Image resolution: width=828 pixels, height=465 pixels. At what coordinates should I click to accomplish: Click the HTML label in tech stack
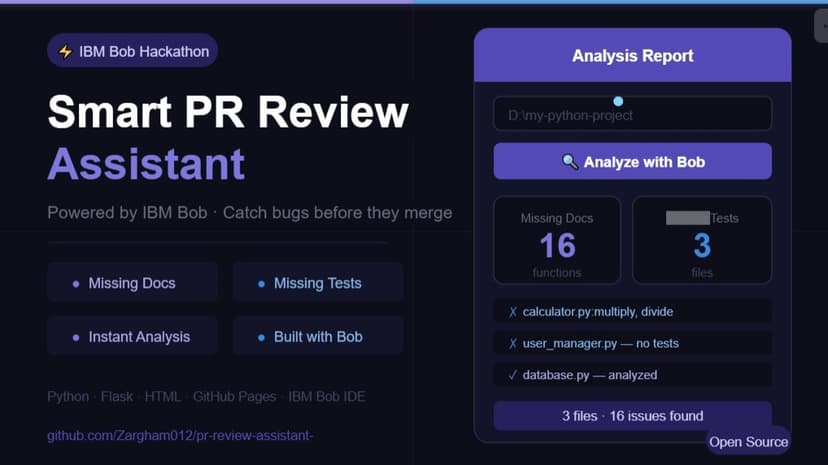click(163, 396)
